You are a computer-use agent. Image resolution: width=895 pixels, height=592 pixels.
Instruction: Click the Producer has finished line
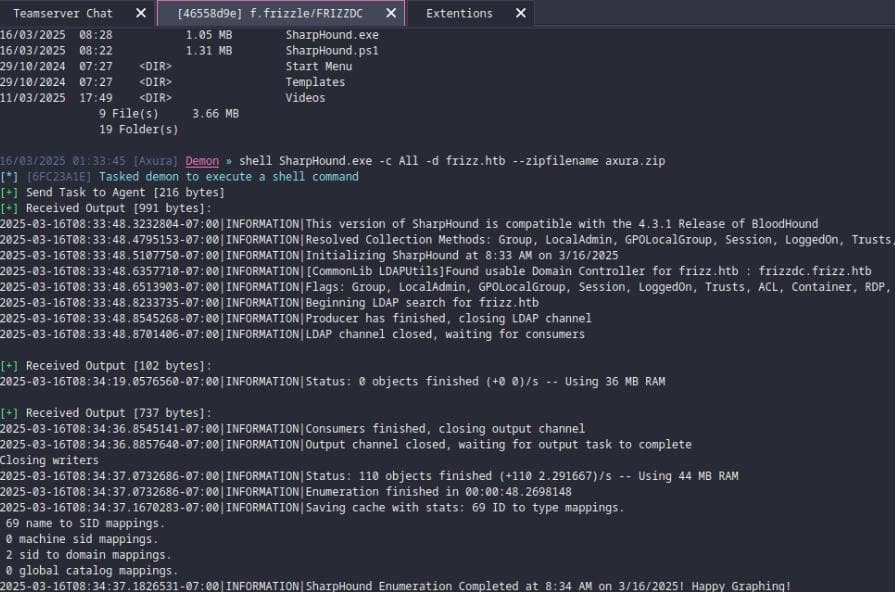[x=296, y=319]
